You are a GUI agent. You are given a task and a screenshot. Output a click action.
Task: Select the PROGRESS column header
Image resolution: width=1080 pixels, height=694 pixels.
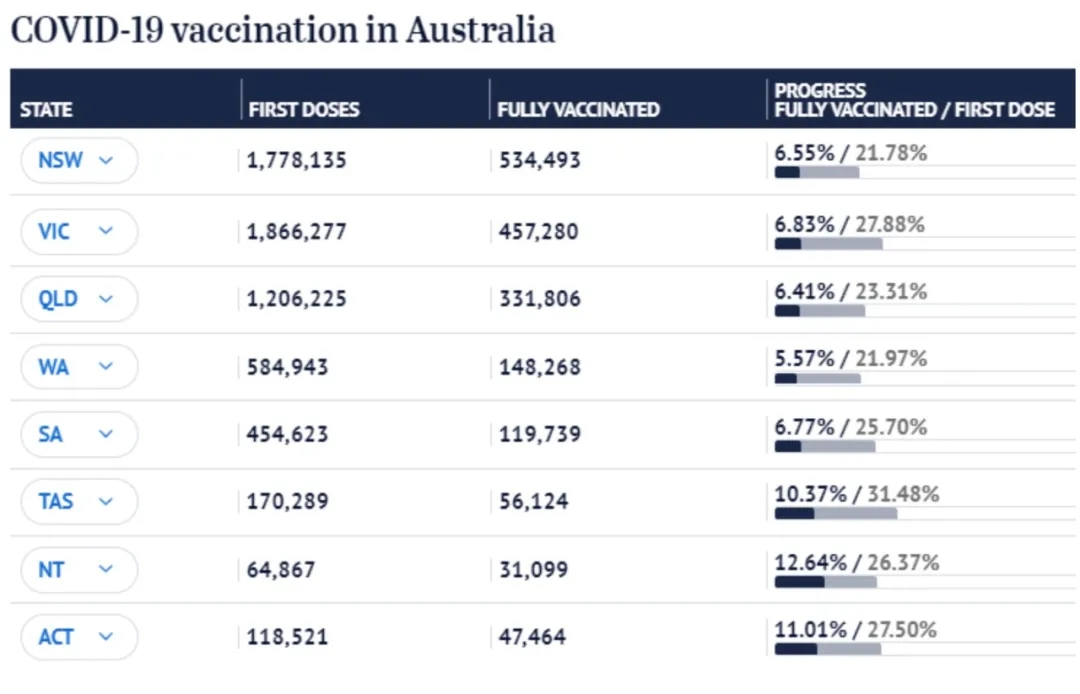coord(914,100)
